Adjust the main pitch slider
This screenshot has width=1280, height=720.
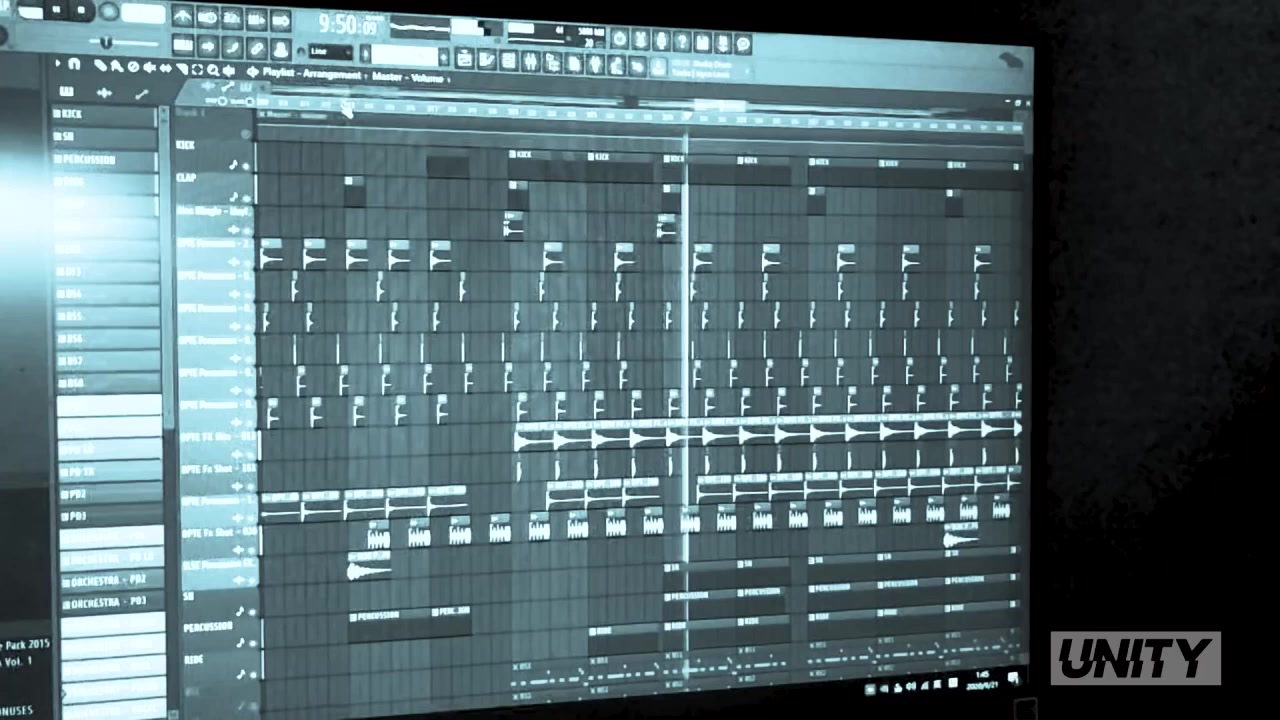(106, 42)
